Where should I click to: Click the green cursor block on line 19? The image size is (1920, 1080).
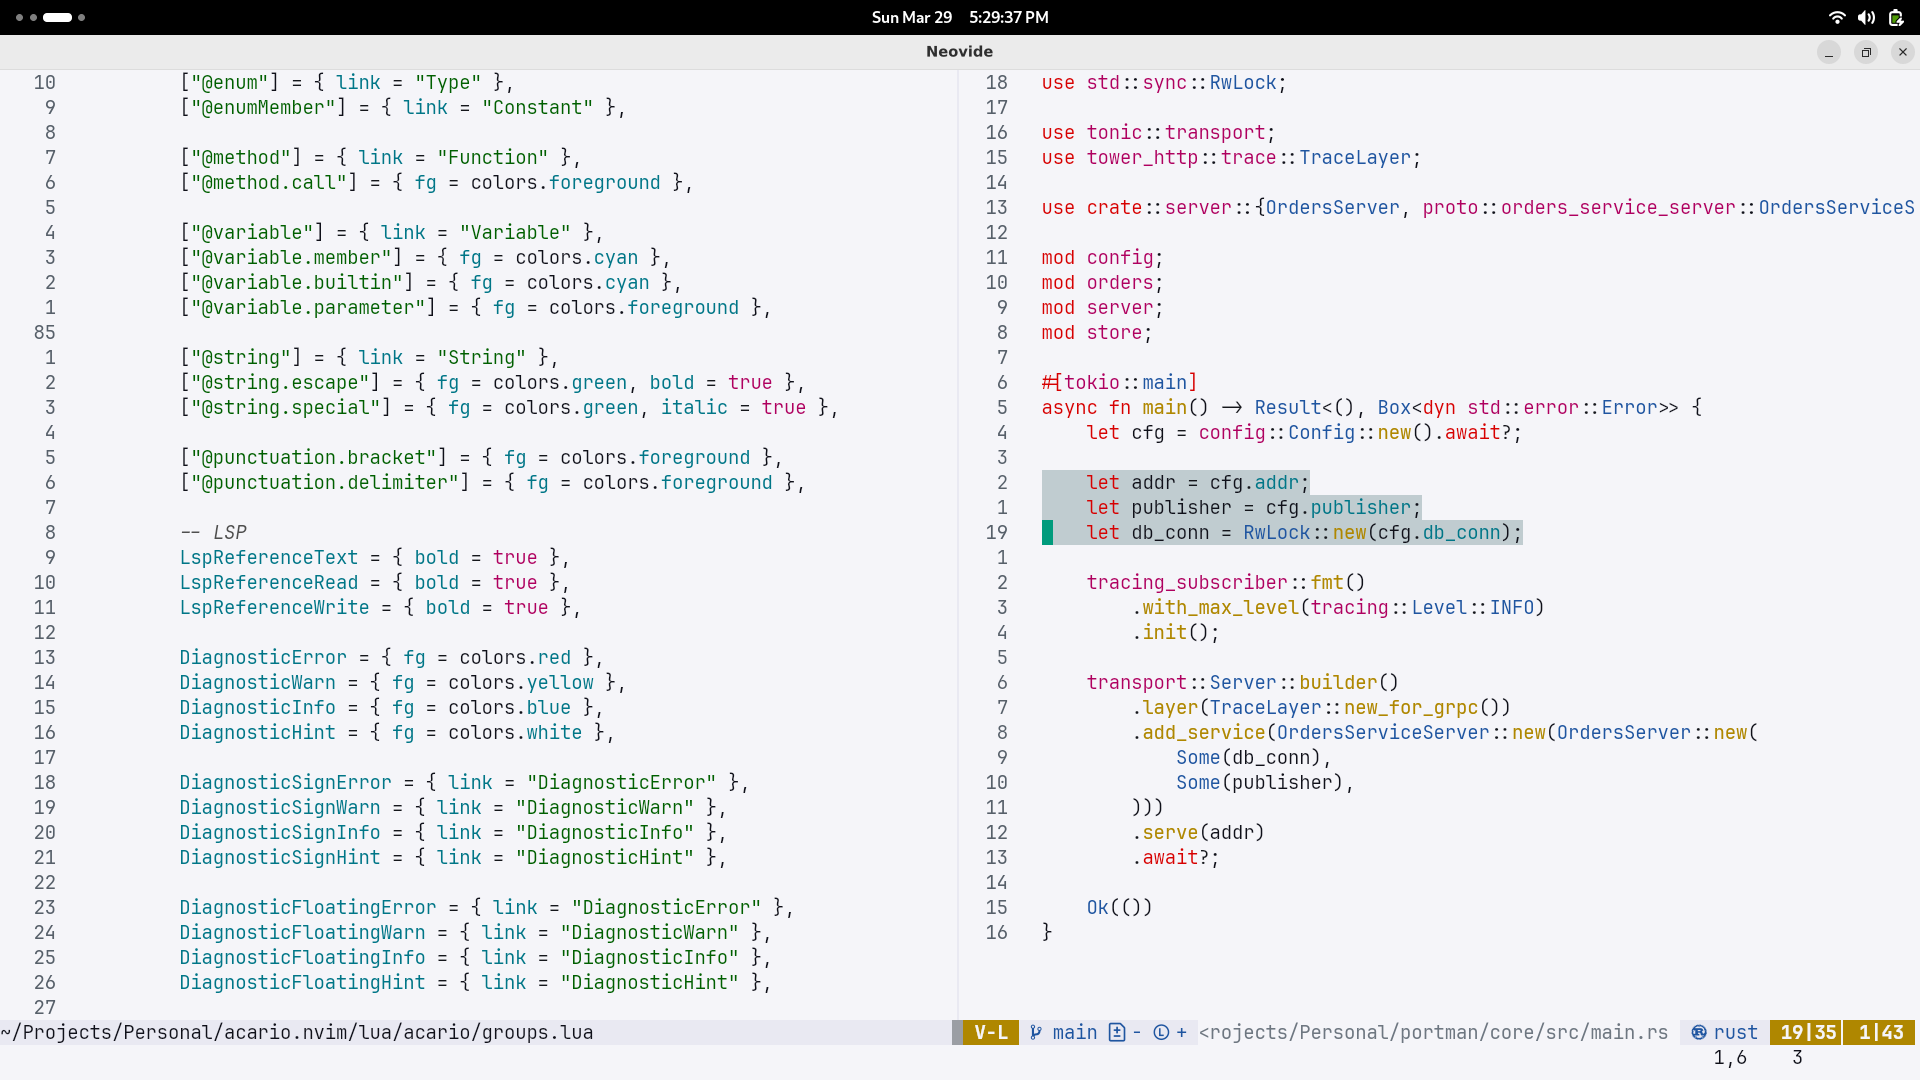(1047, 532)
